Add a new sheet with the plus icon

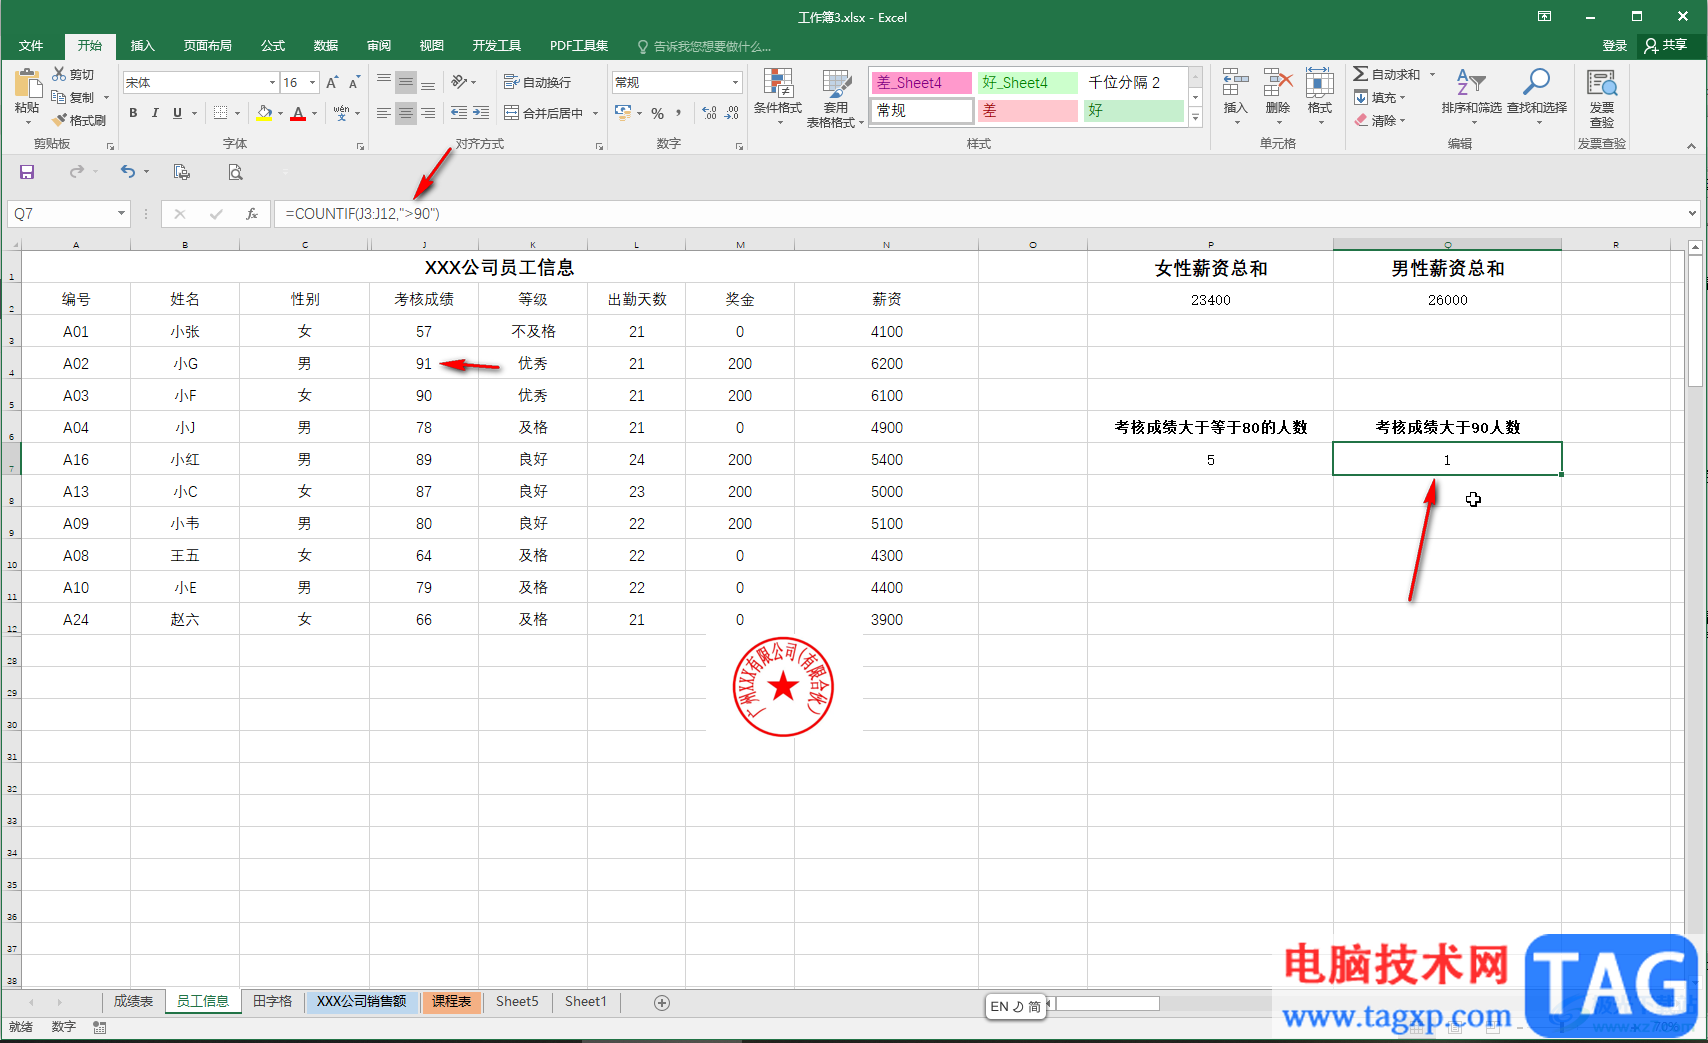click(x=662, y=1002)
